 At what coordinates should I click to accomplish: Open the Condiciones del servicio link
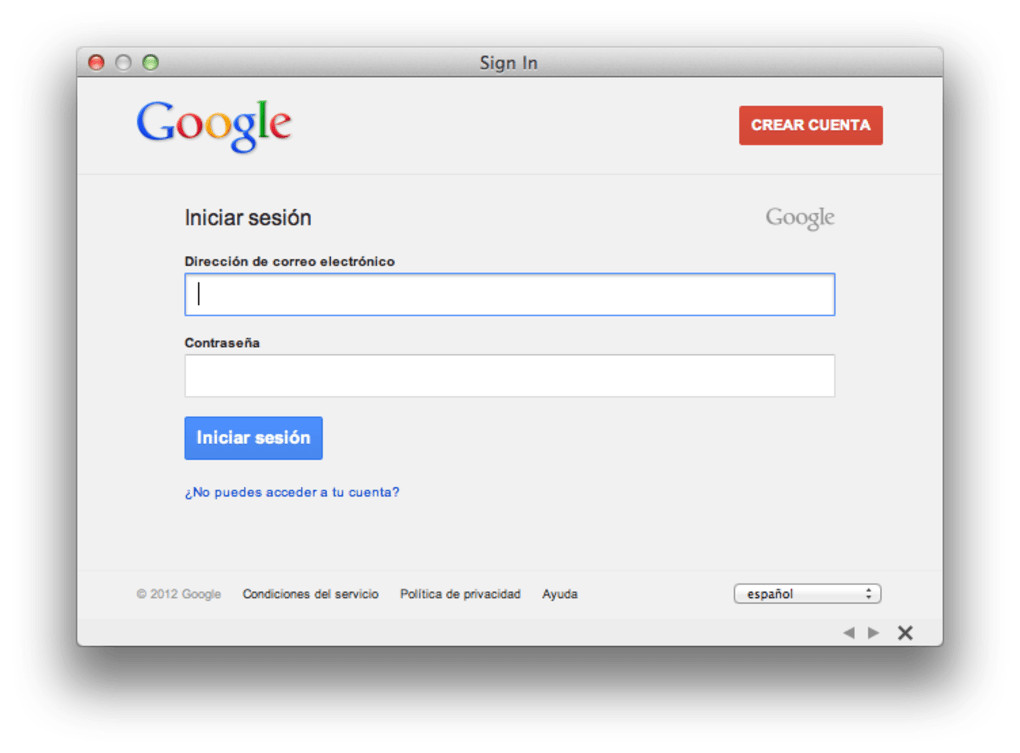click(310, 594)
